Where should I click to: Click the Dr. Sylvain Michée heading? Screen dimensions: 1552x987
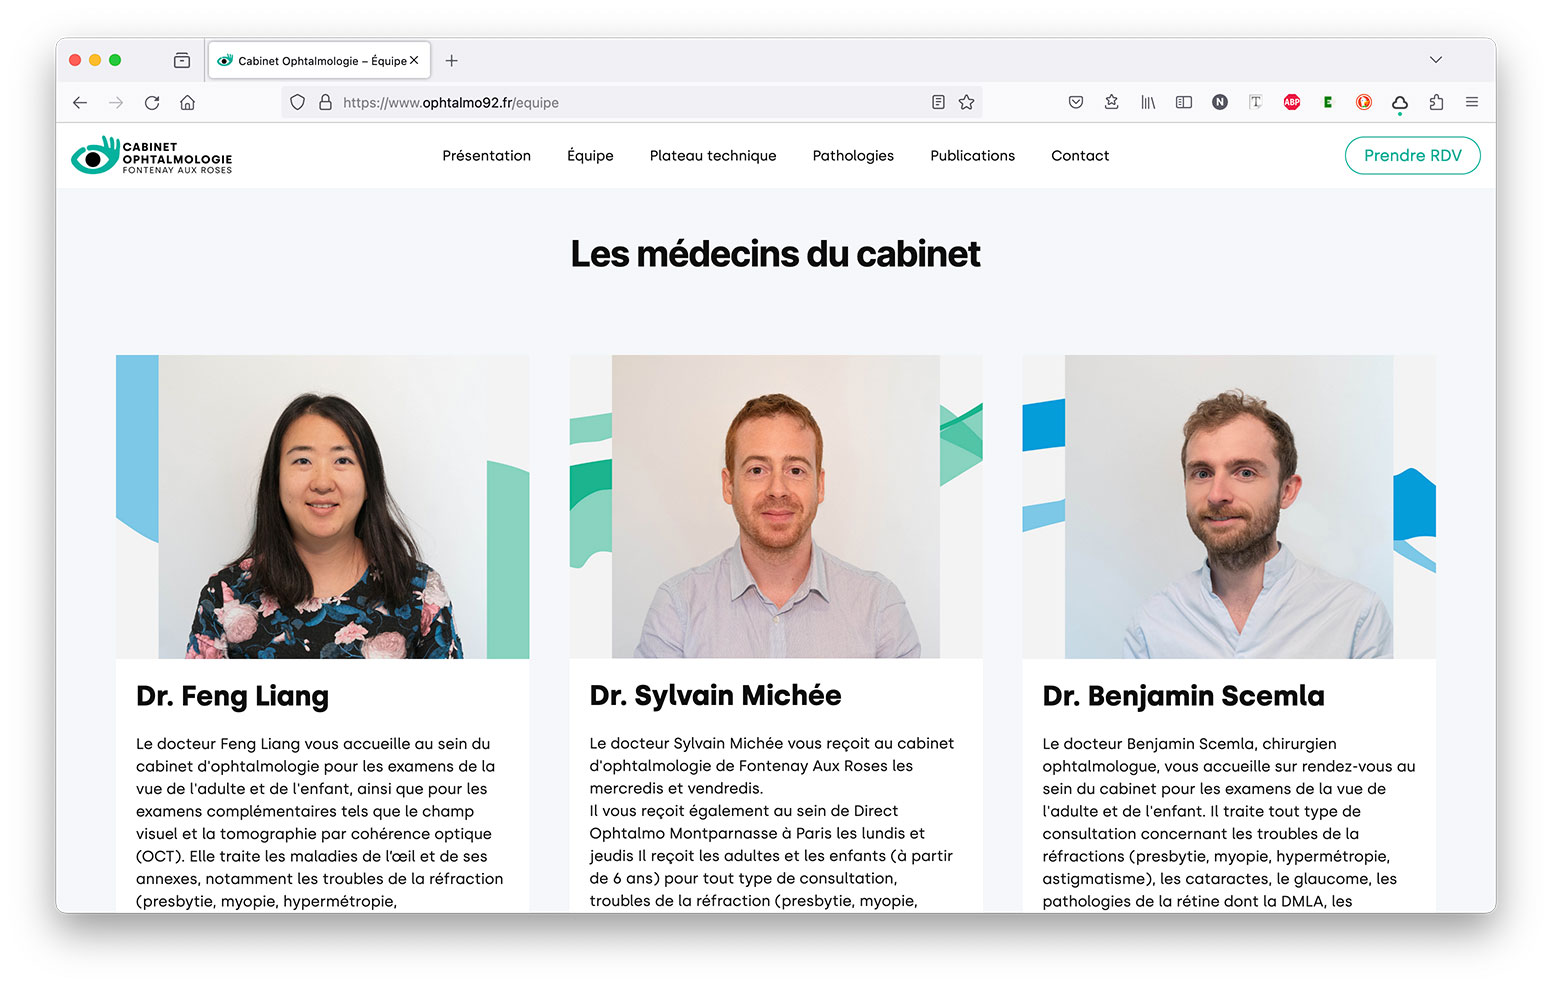click(715, 695)
